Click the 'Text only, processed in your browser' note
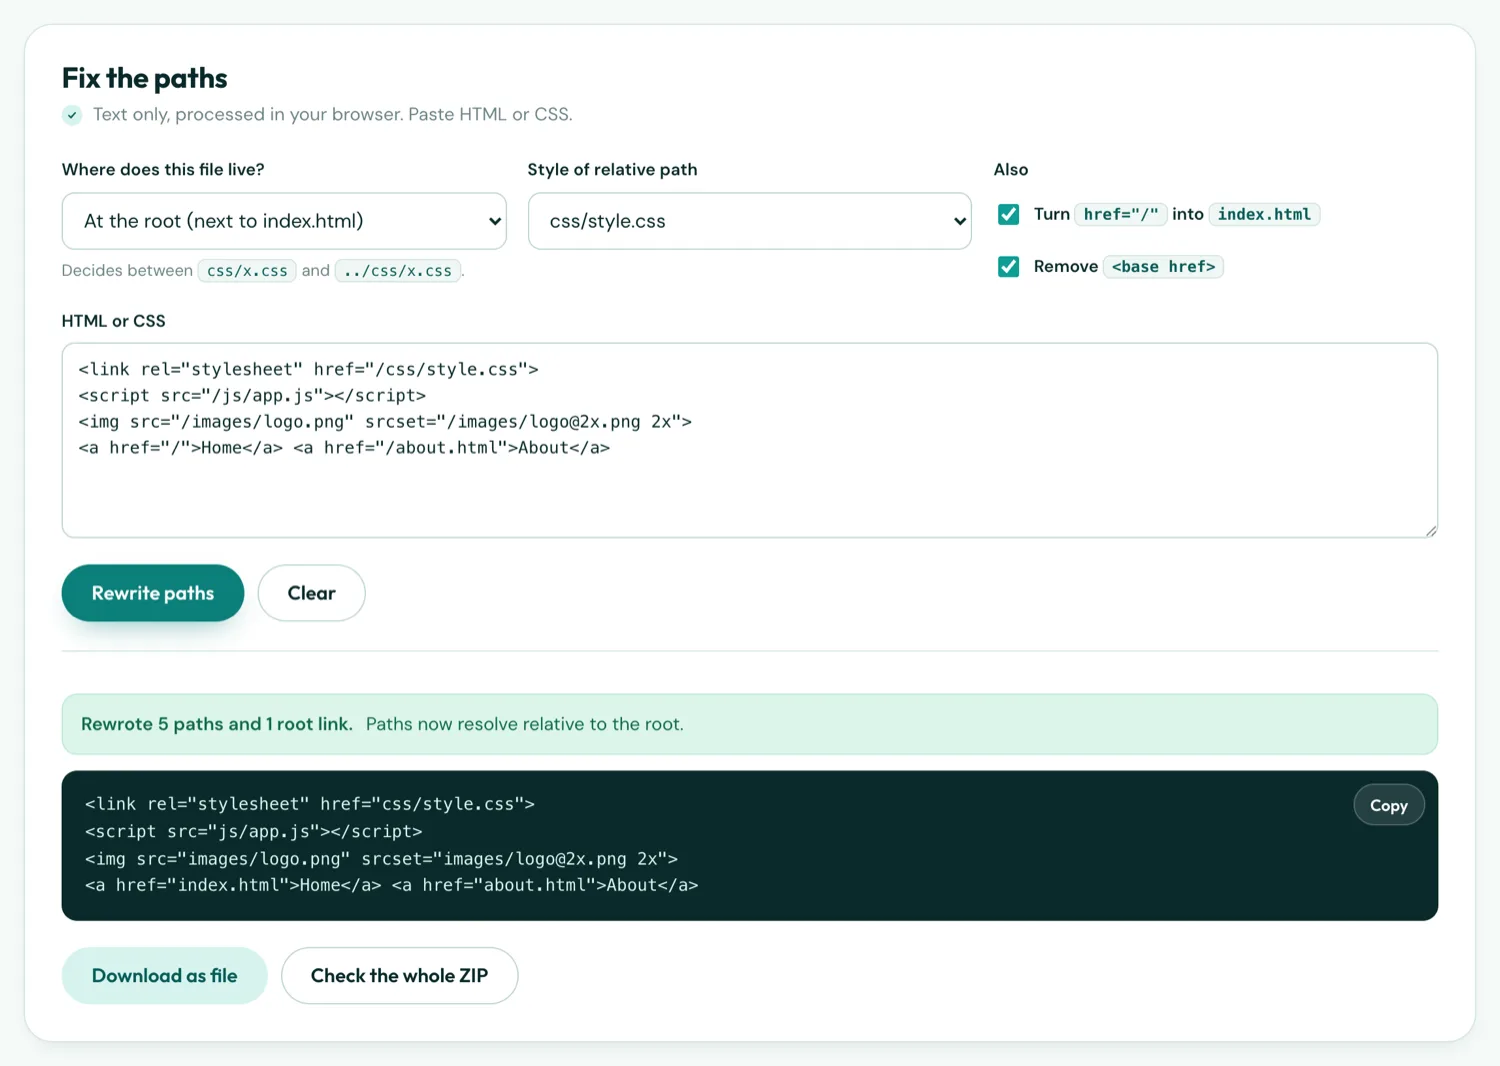This screenshot has width=1500, height=1066. click(x=333, y=115)
